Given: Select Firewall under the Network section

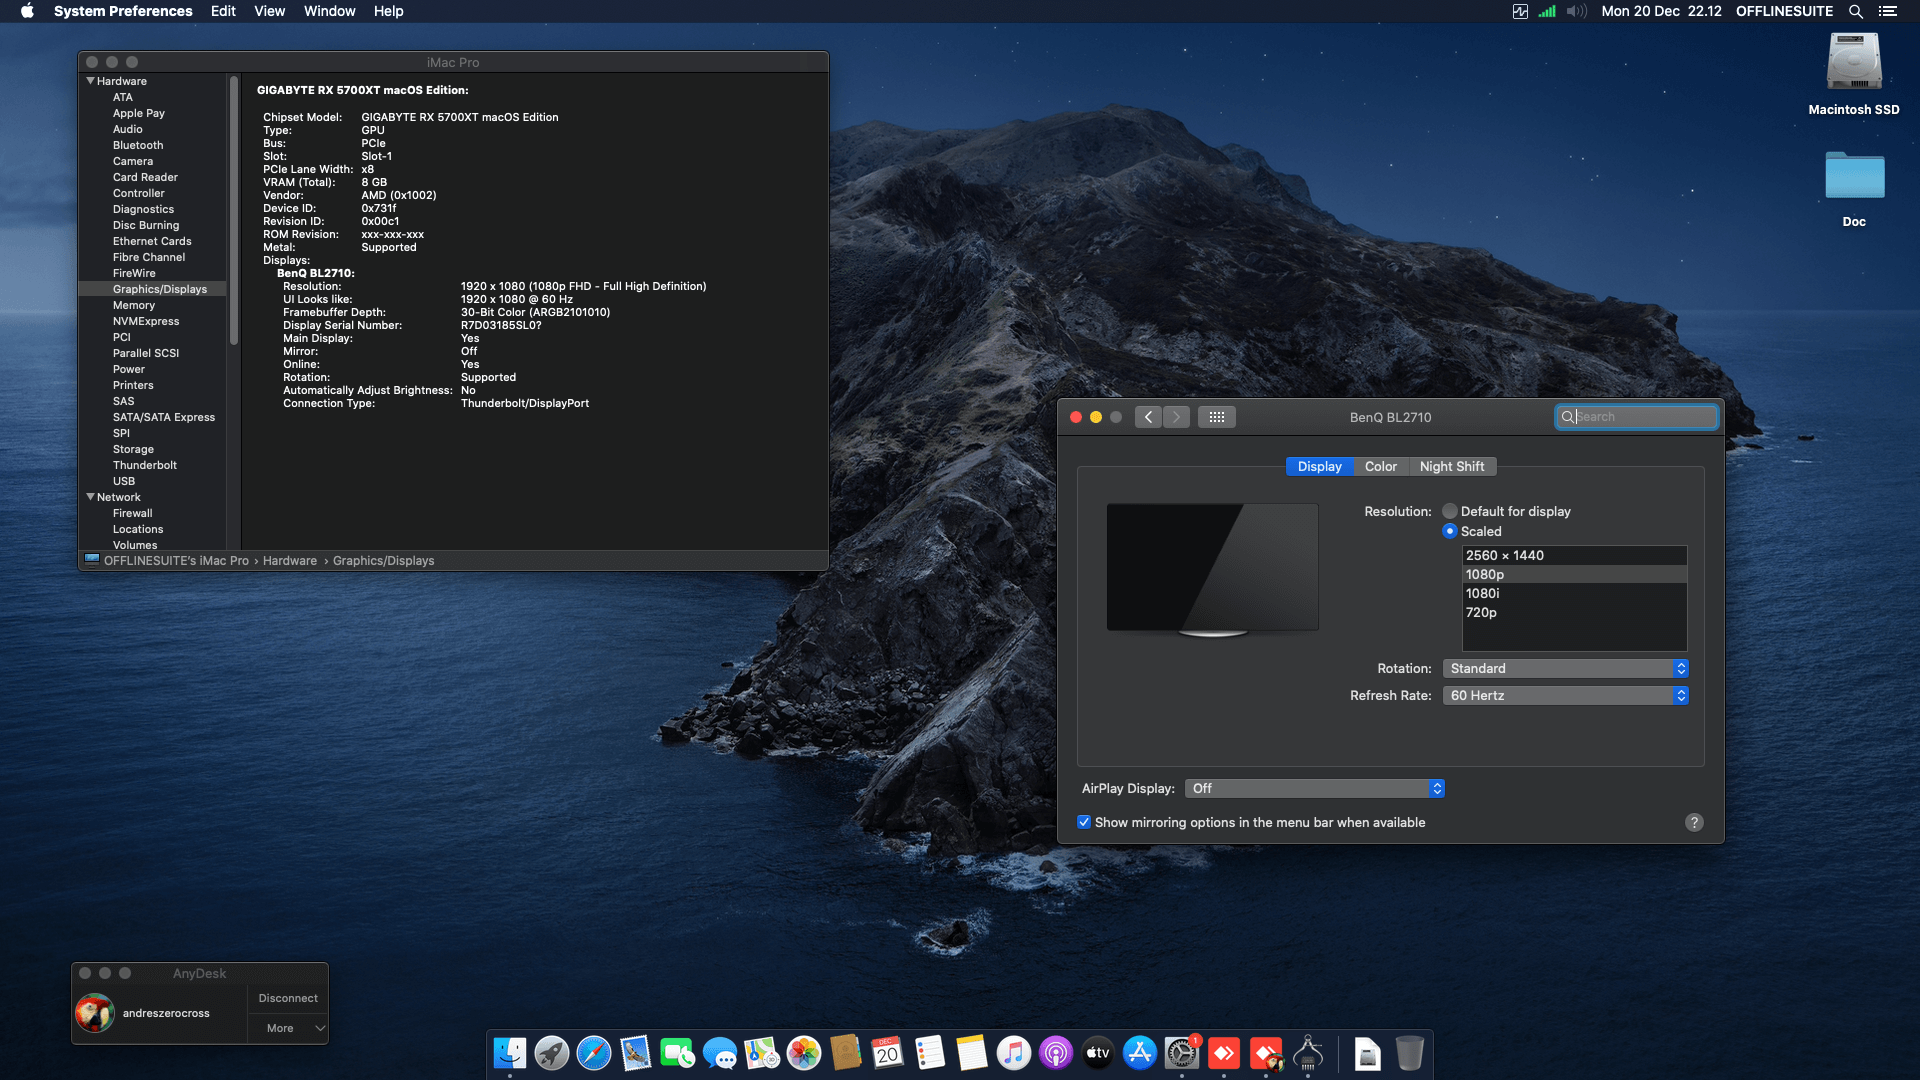Looking at the screenshot, I should click(133, 513).
